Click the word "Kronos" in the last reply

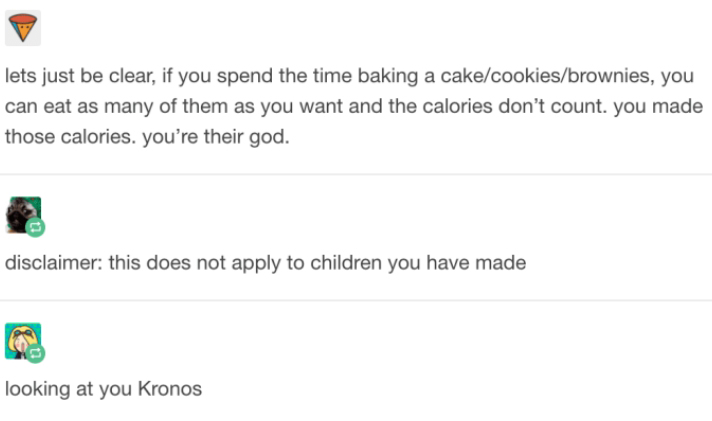(171, 389)
